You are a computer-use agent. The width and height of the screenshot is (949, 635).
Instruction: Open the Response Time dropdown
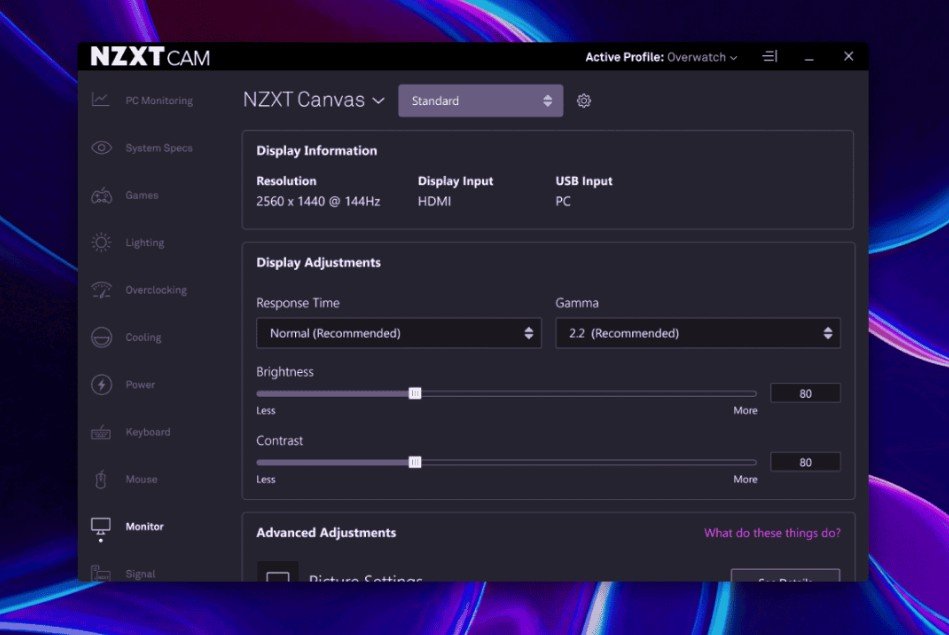399,333
